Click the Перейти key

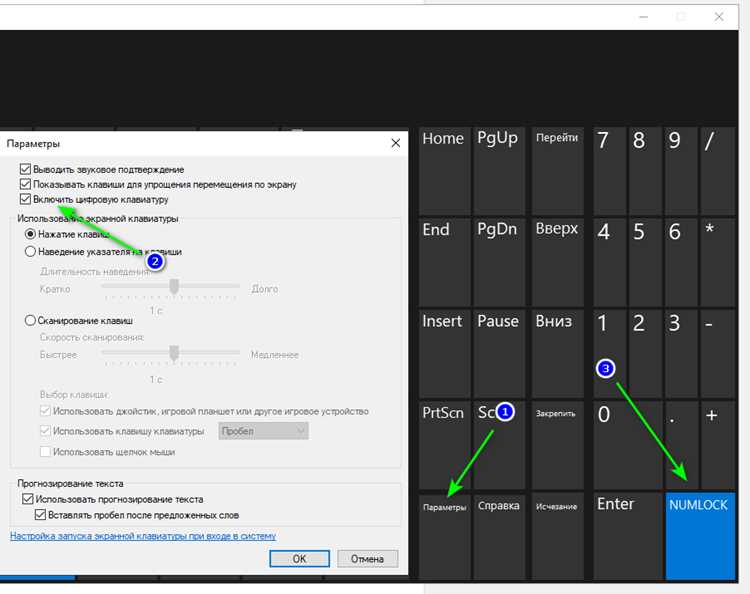click(557, 170)
